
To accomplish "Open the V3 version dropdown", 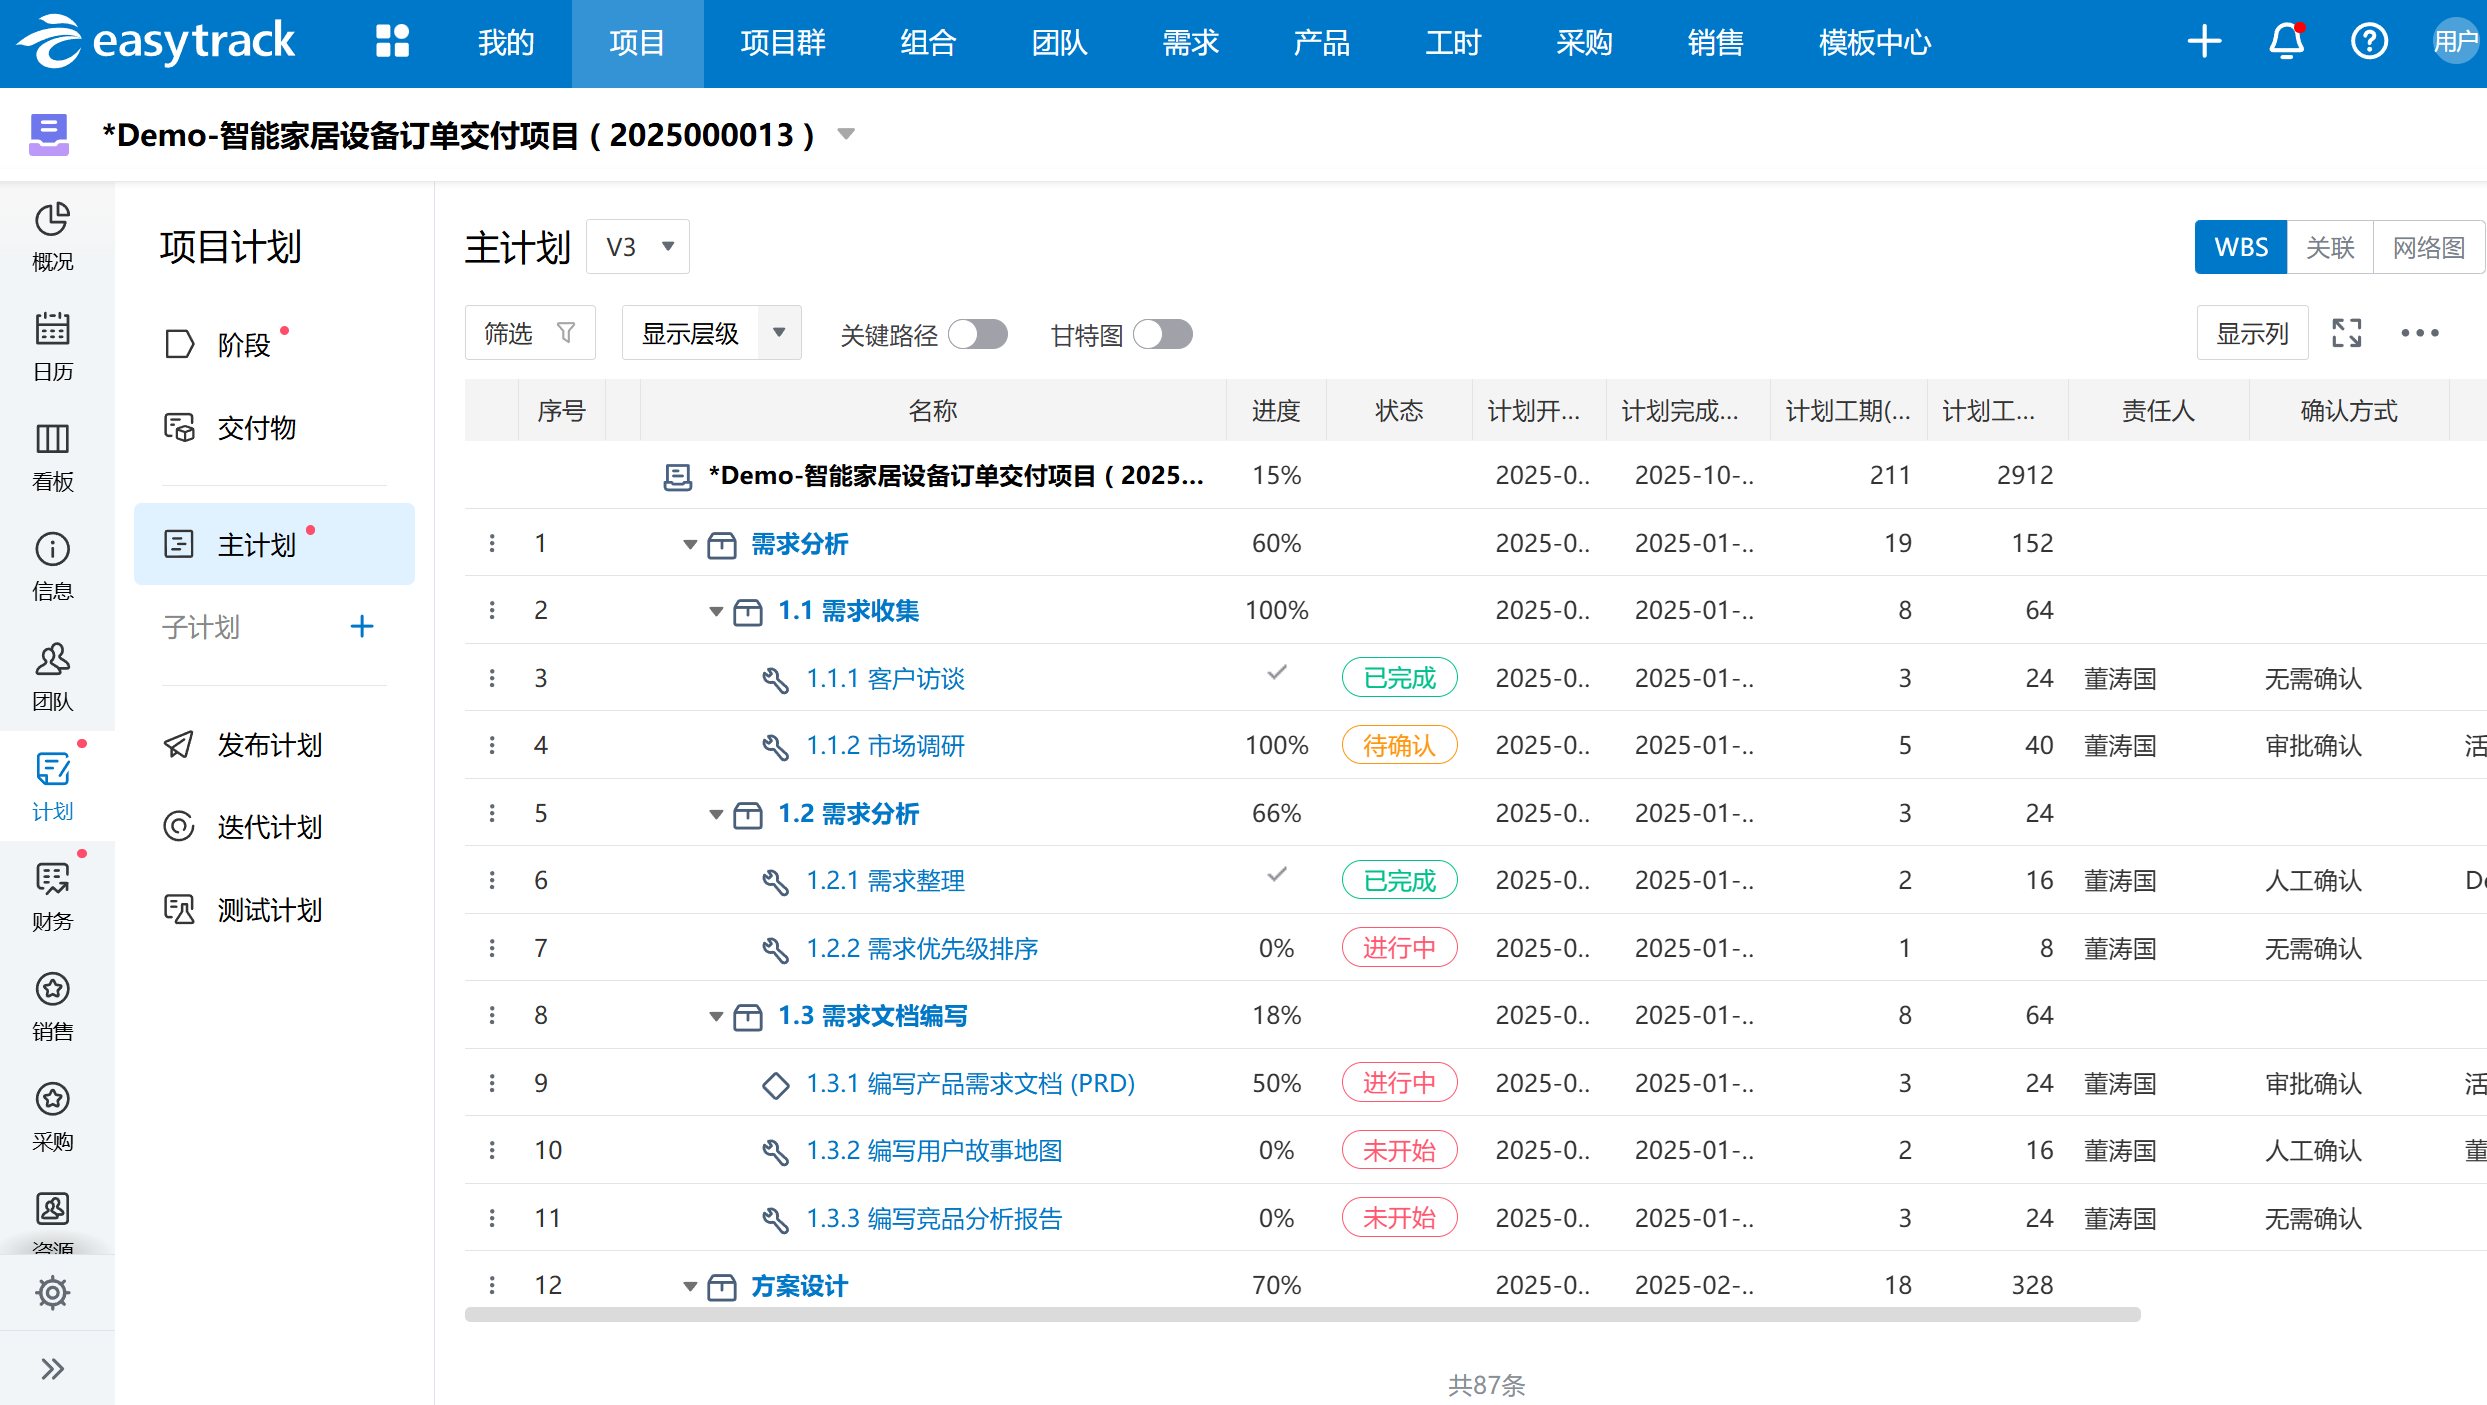I will tap(637, 246).
